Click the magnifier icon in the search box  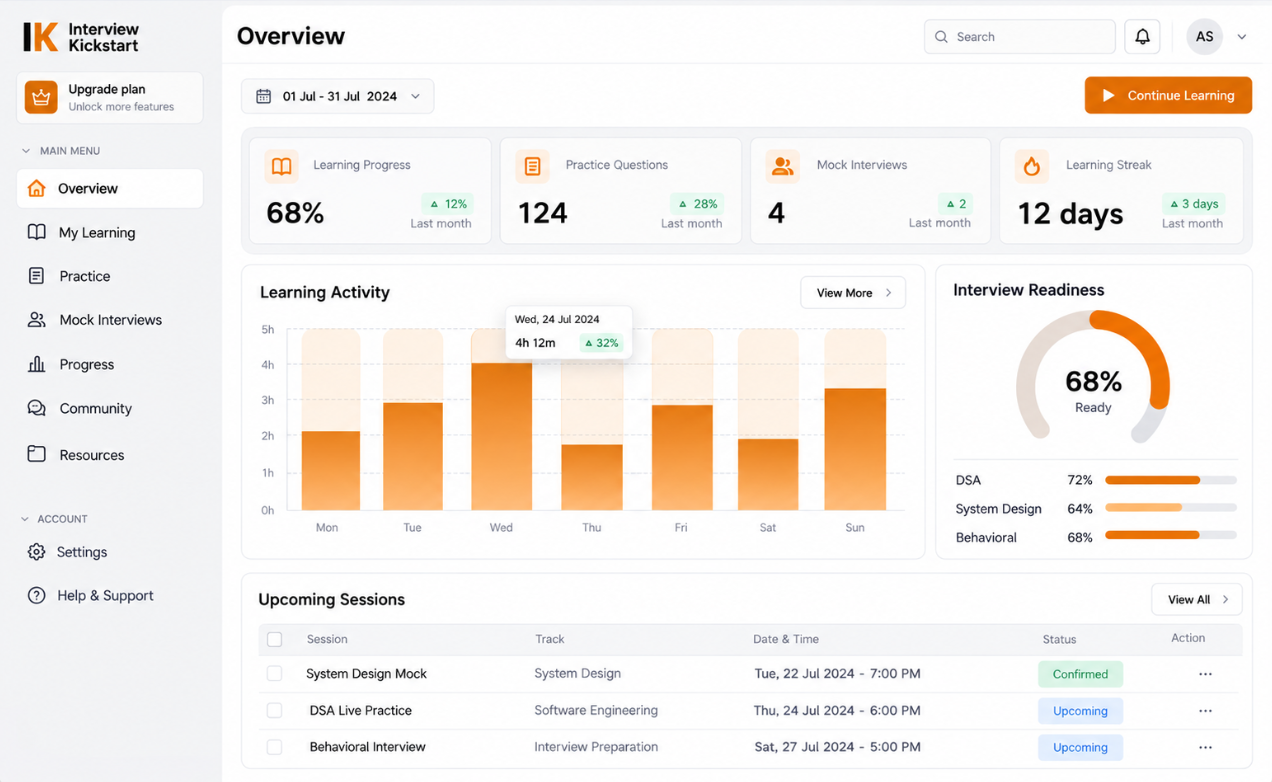point(941,37)
